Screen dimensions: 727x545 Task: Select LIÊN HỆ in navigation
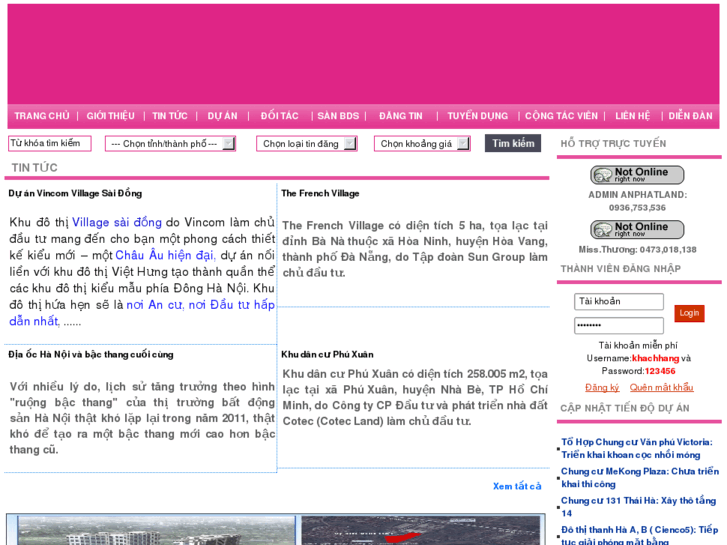point(632,116)
